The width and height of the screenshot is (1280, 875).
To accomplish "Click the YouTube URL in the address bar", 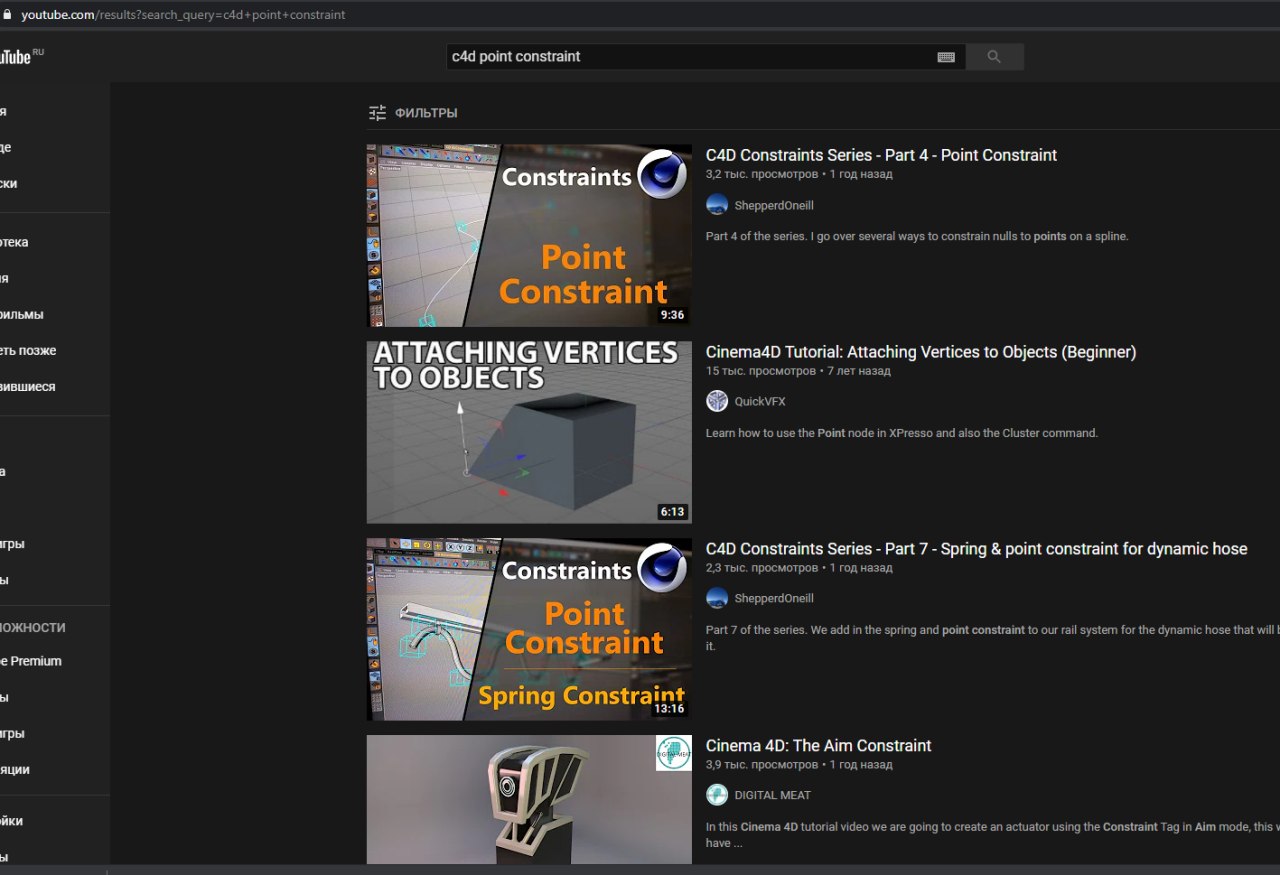I will [183, 15].
